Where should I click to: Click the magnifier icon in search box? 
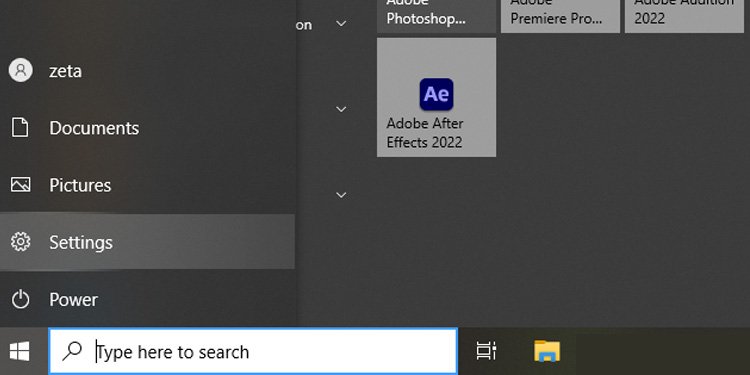point(72,352)
